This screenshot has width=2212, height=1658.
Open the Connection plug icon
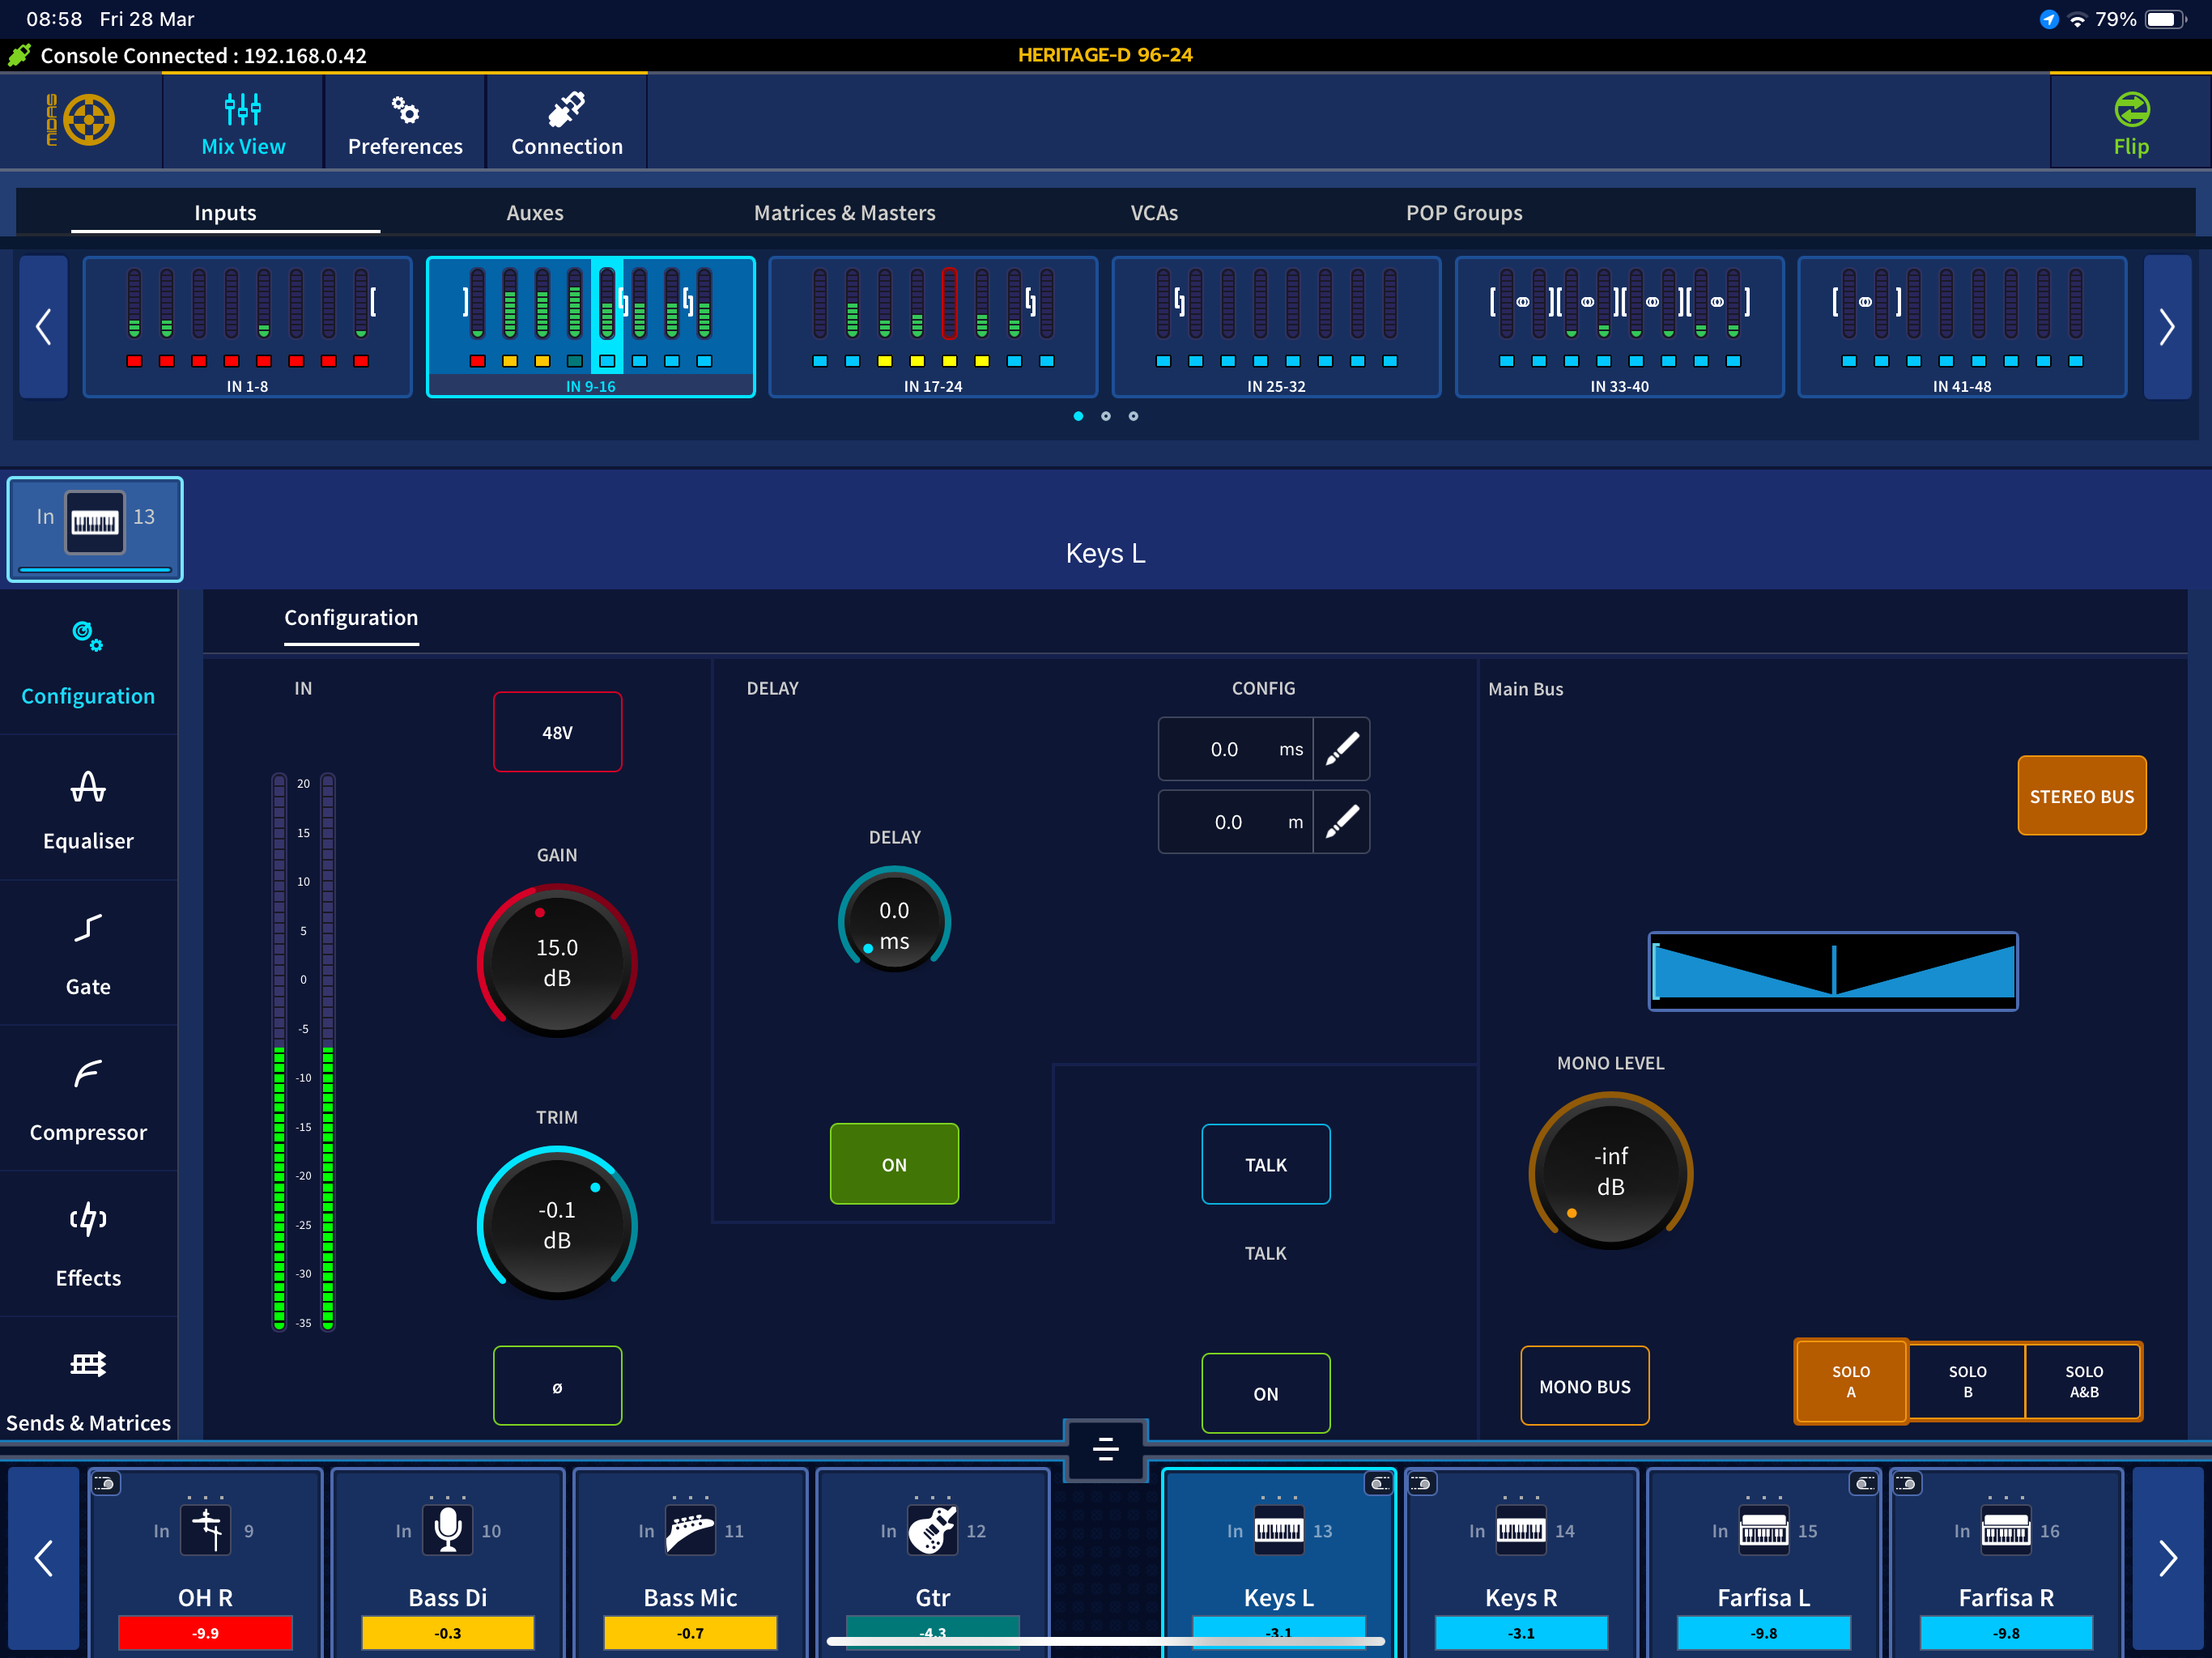click(x=566, y=108)
